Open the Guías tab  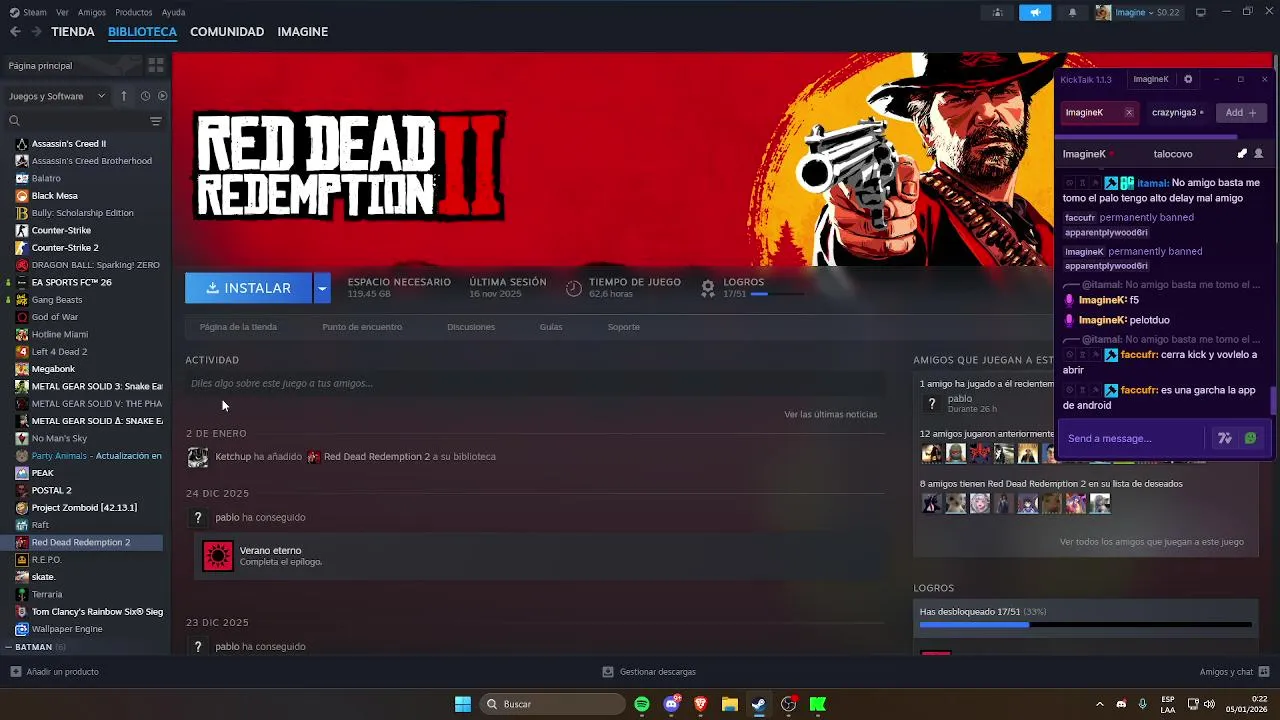click(x=551, y=327)
